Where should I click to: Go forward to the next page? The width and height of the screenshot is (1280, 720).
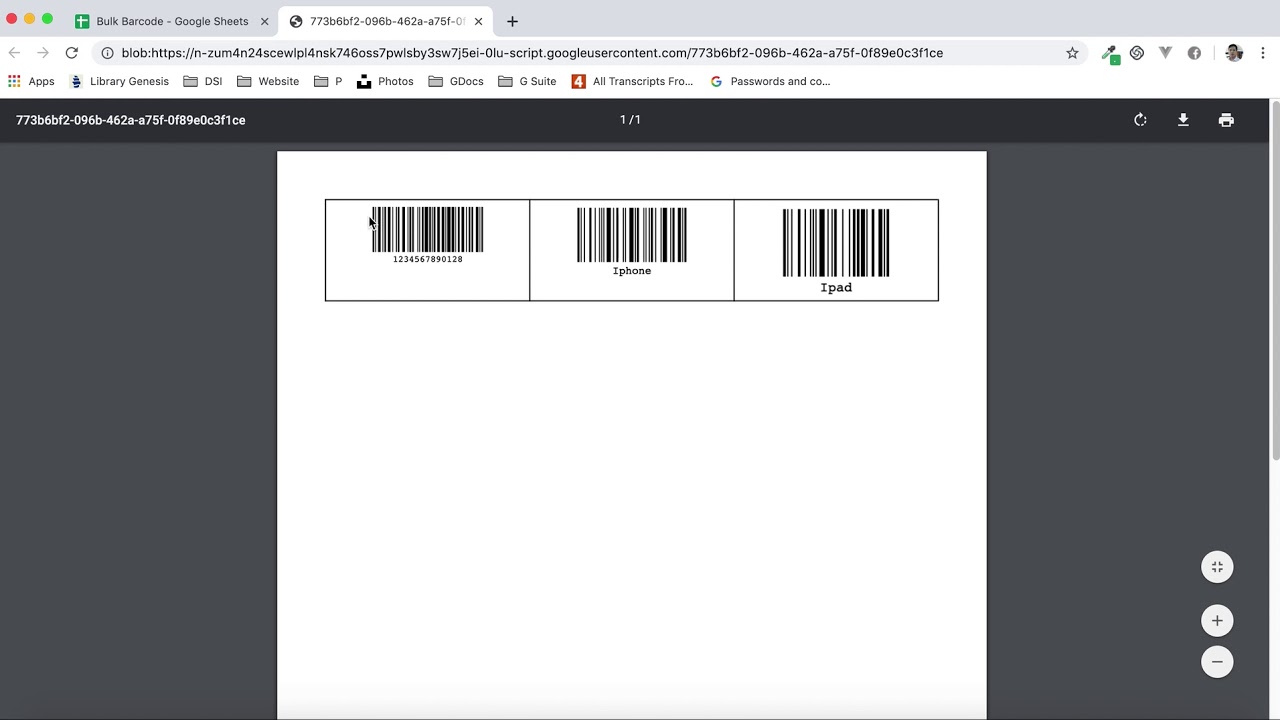coord(42,53)
